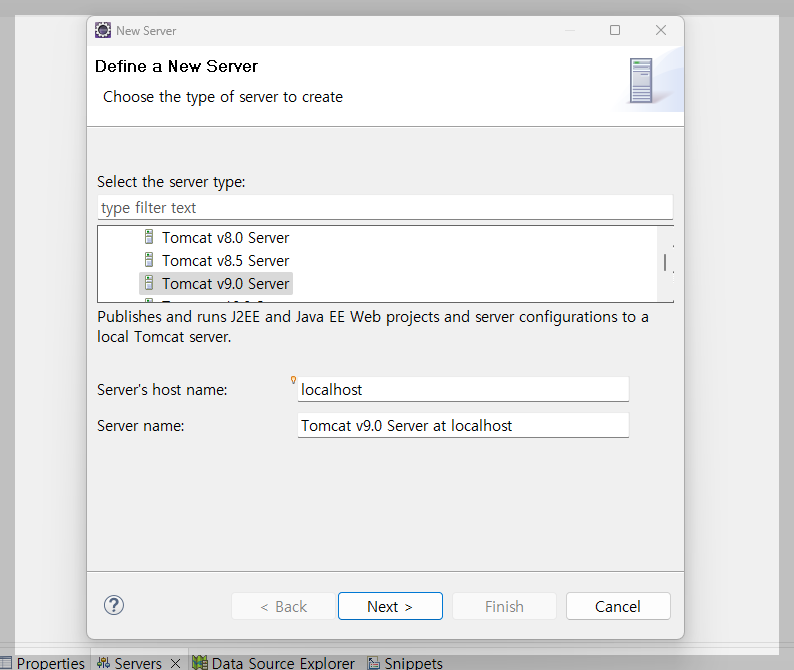The width and height of the screenshot is (794, 670).
Task: Click the Servers tab icon
Action: tap(103, 662)
